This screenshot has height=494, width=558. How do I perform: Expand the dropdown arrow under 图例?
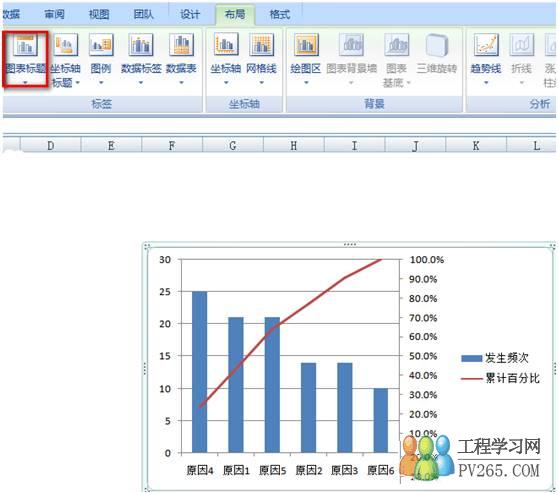point(101,83)
